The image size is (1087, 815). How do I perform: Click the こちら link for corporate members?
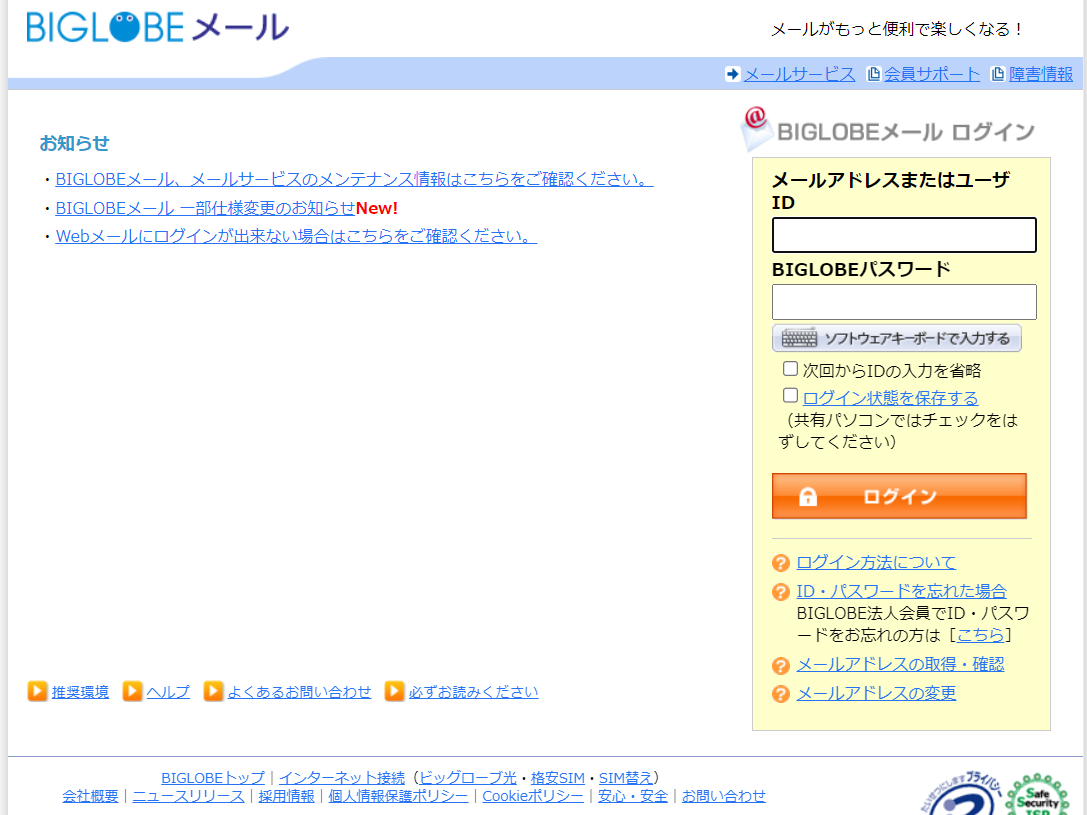coord(980,635)
